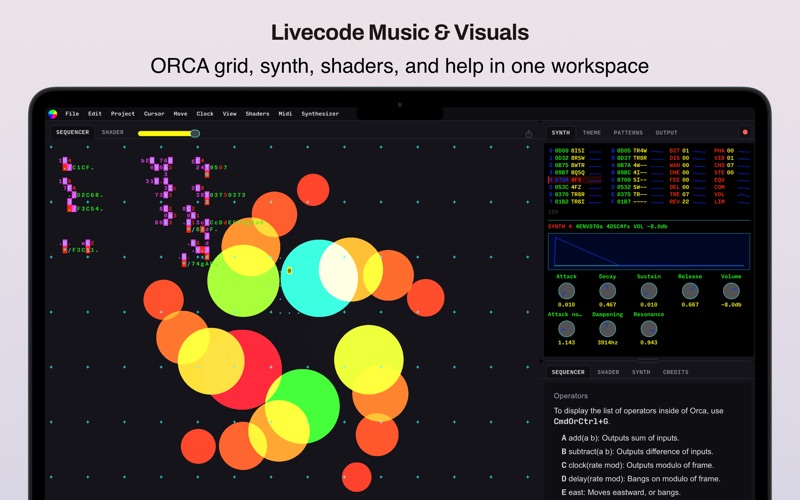Click the REV effect value 22
800x500 pixels.
click(x=686, y=202)
